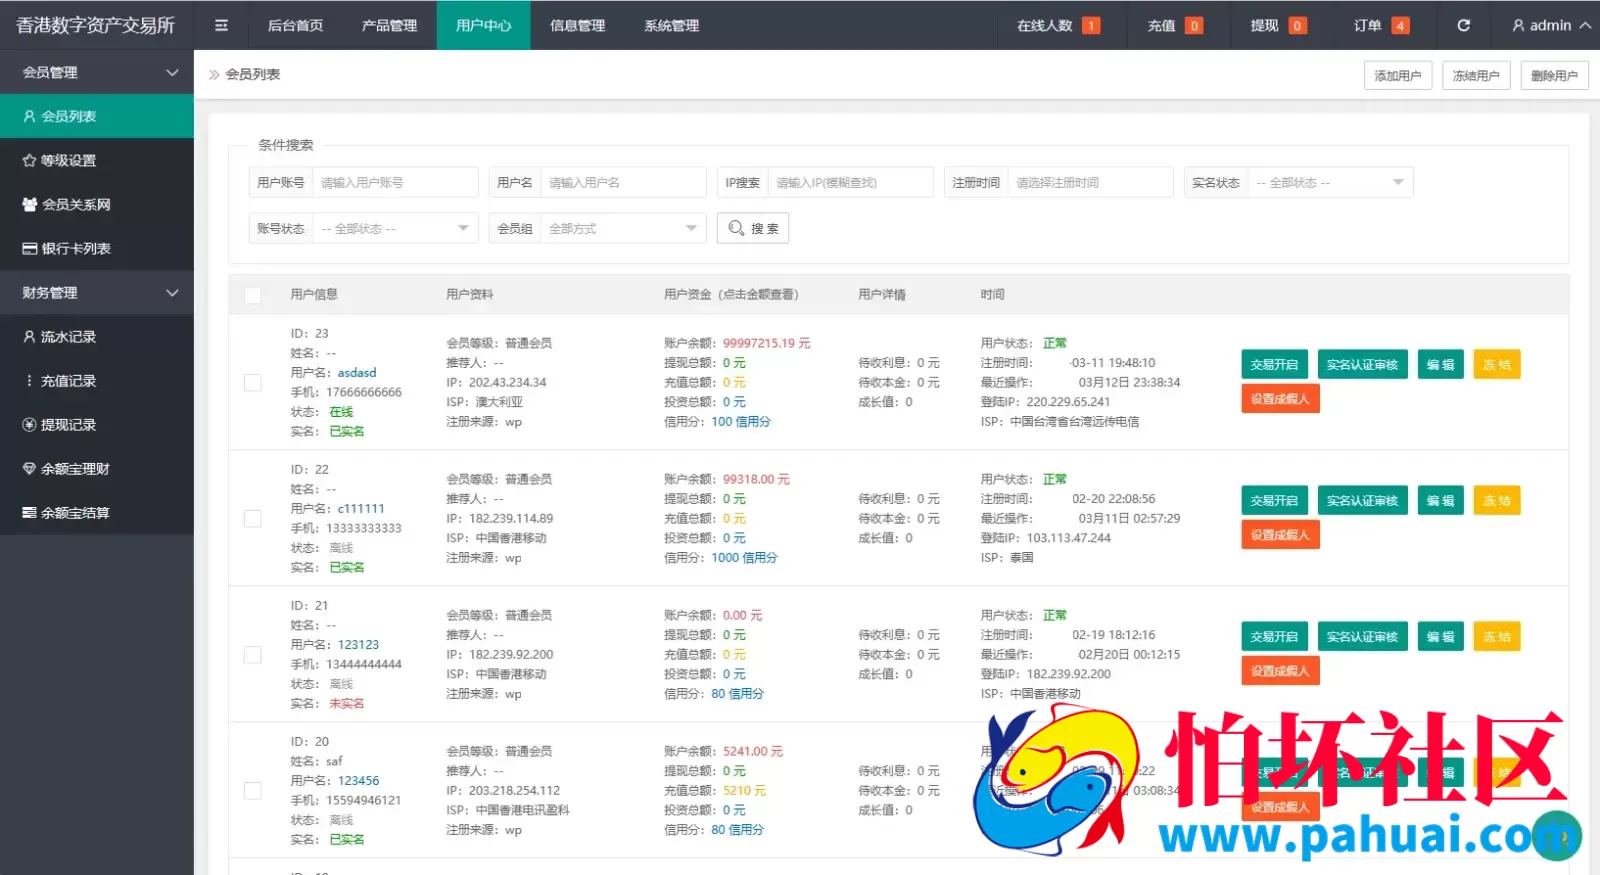This screenshot has height=875, width=1600.
Task: Click the 添加用户 button
Action: pyautogui.click(x=1398, y=75)
